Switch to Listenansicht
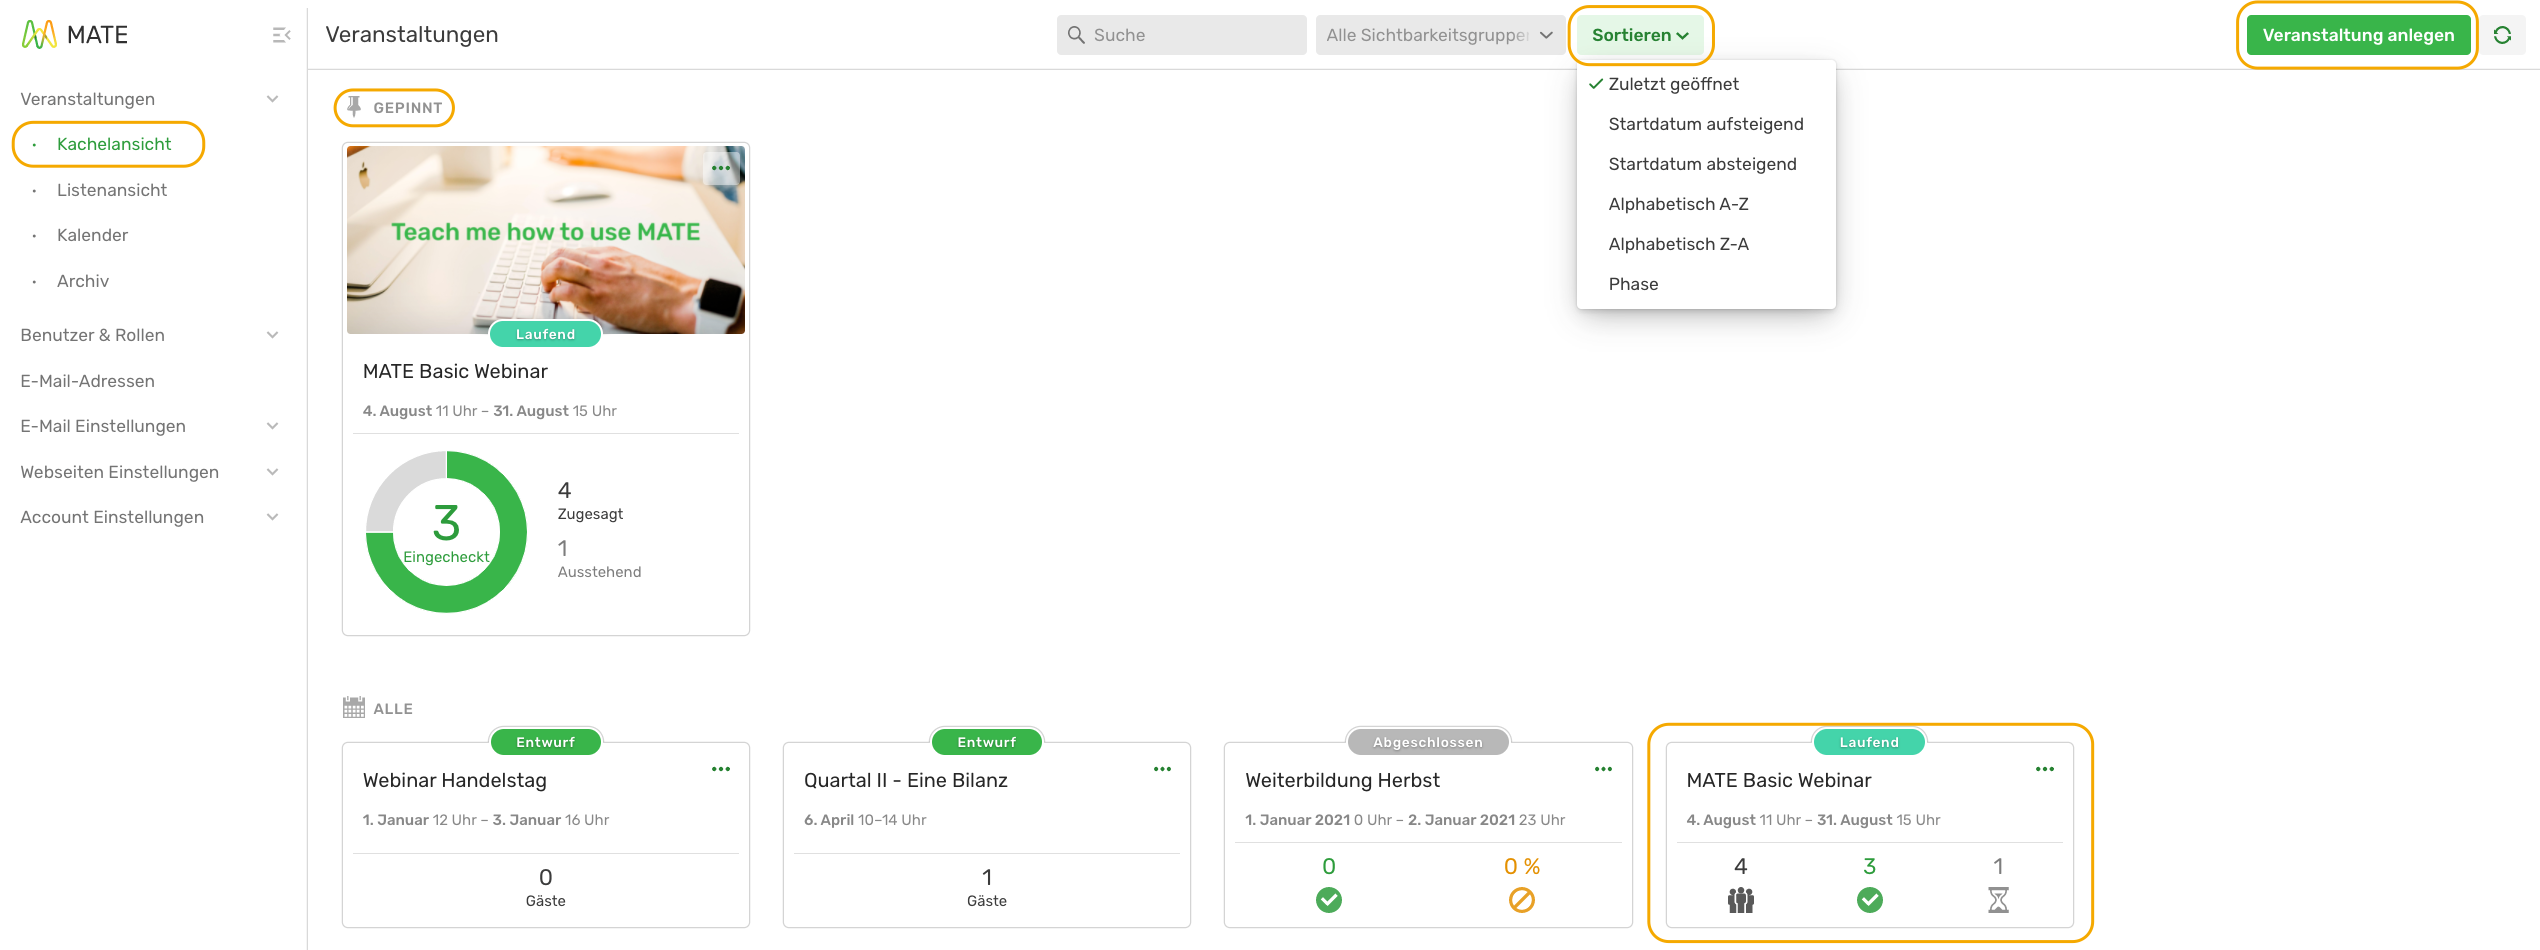Screen dimensions: 2540x950 click(112, 190)
